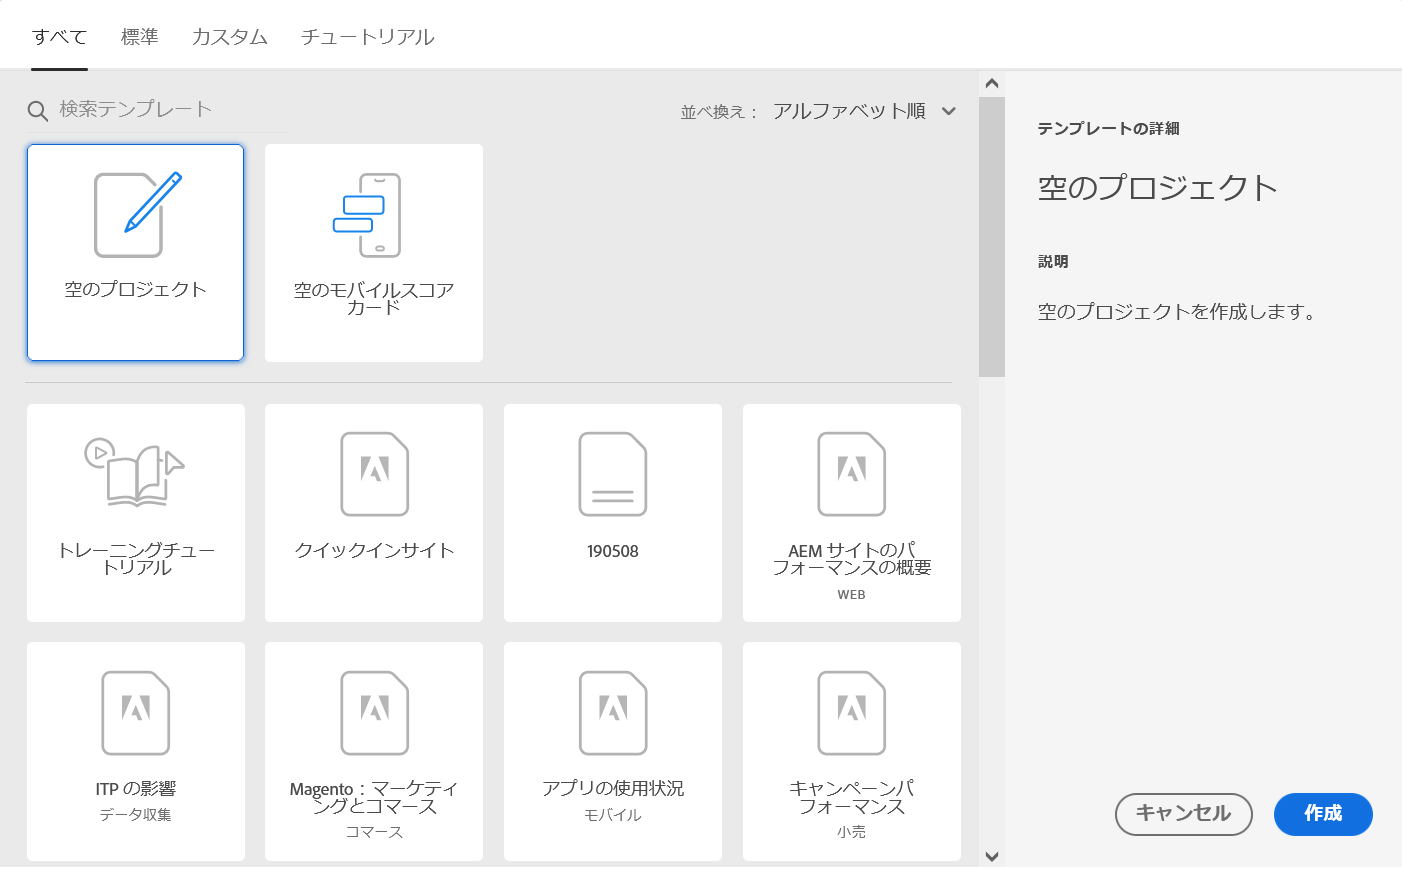This screenshot has height=869, width=1402.
Task: Select the AEM サイト performance template icon
Action: 851,474
